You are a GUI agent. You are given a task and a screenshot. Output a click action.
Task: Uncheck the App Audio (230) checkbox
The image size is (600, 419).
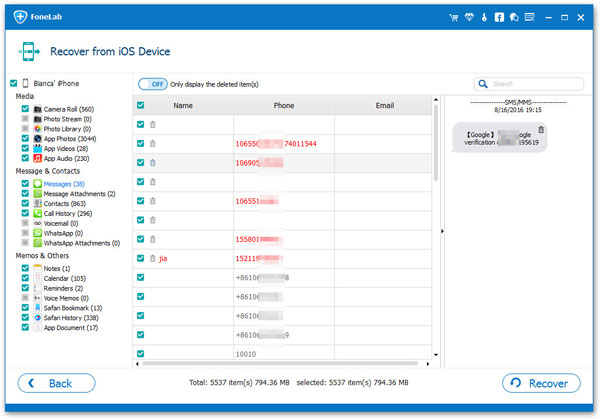pos(25,158)
